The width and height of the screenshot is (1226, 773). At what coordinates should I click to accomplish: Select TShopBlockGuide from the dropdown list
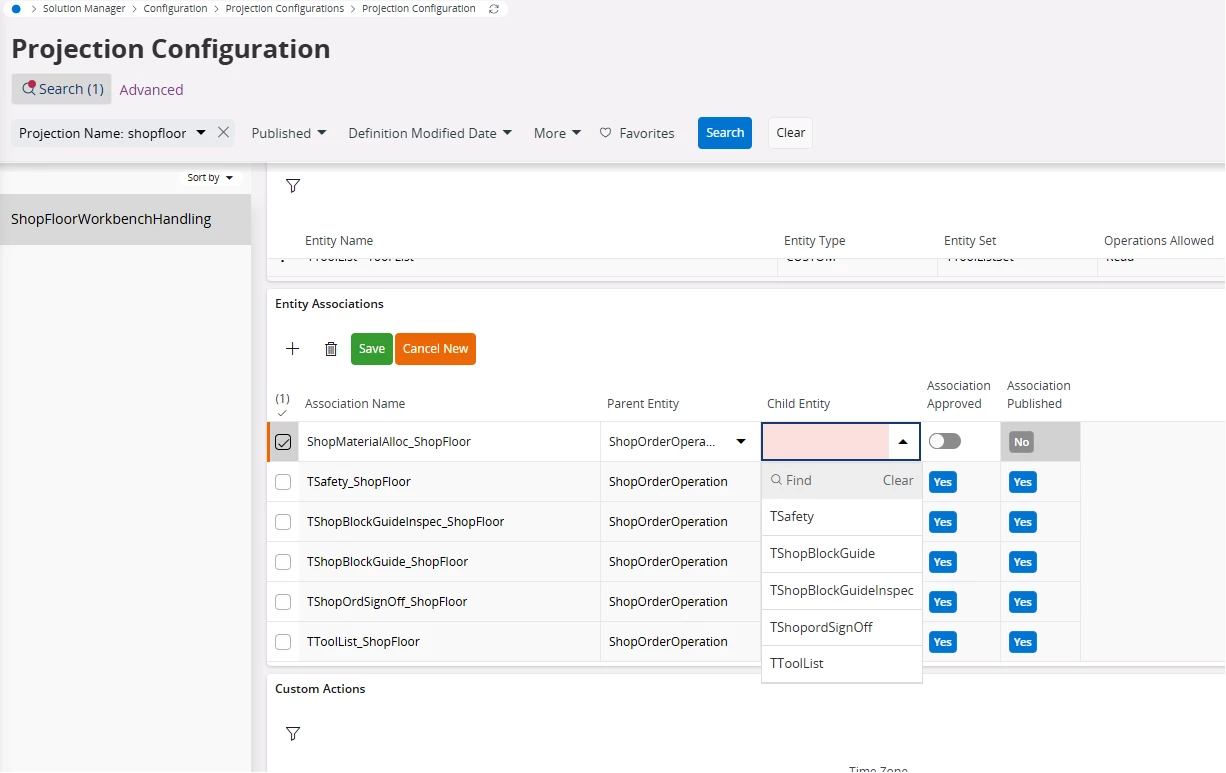point(841,553)
